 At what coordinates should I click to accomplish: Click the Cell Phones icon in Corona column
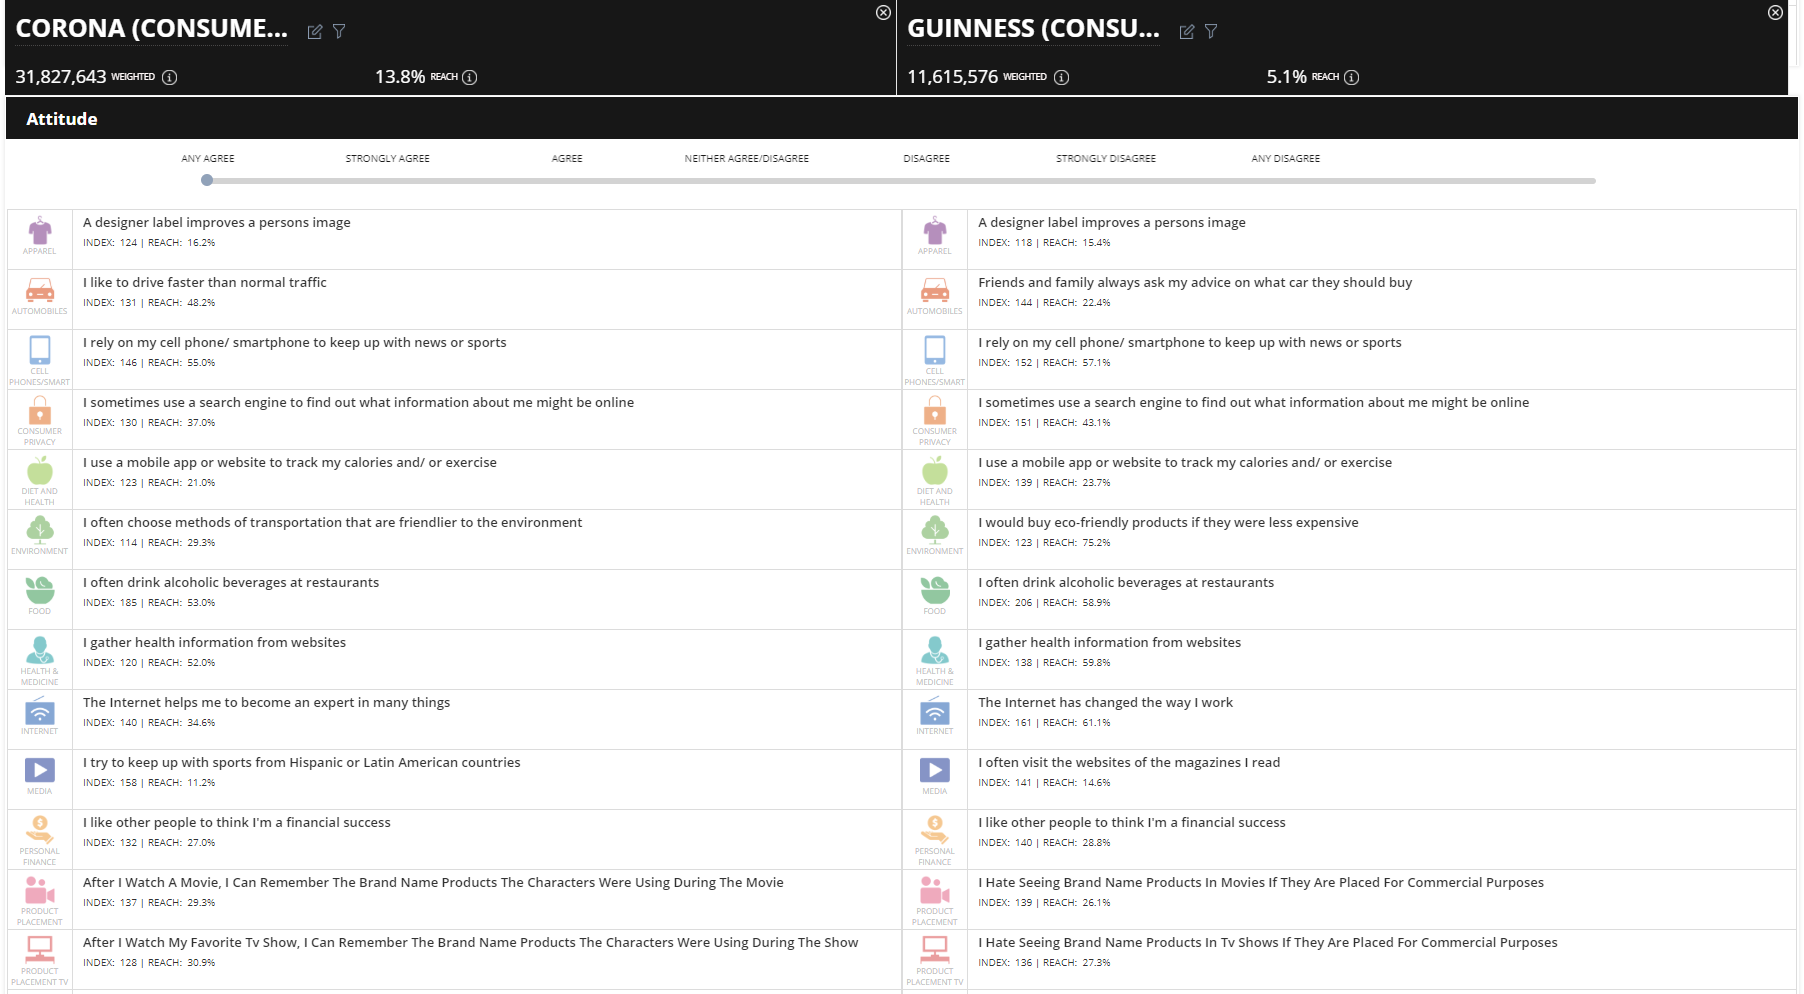pyautogui.click(x=40, y=350)
